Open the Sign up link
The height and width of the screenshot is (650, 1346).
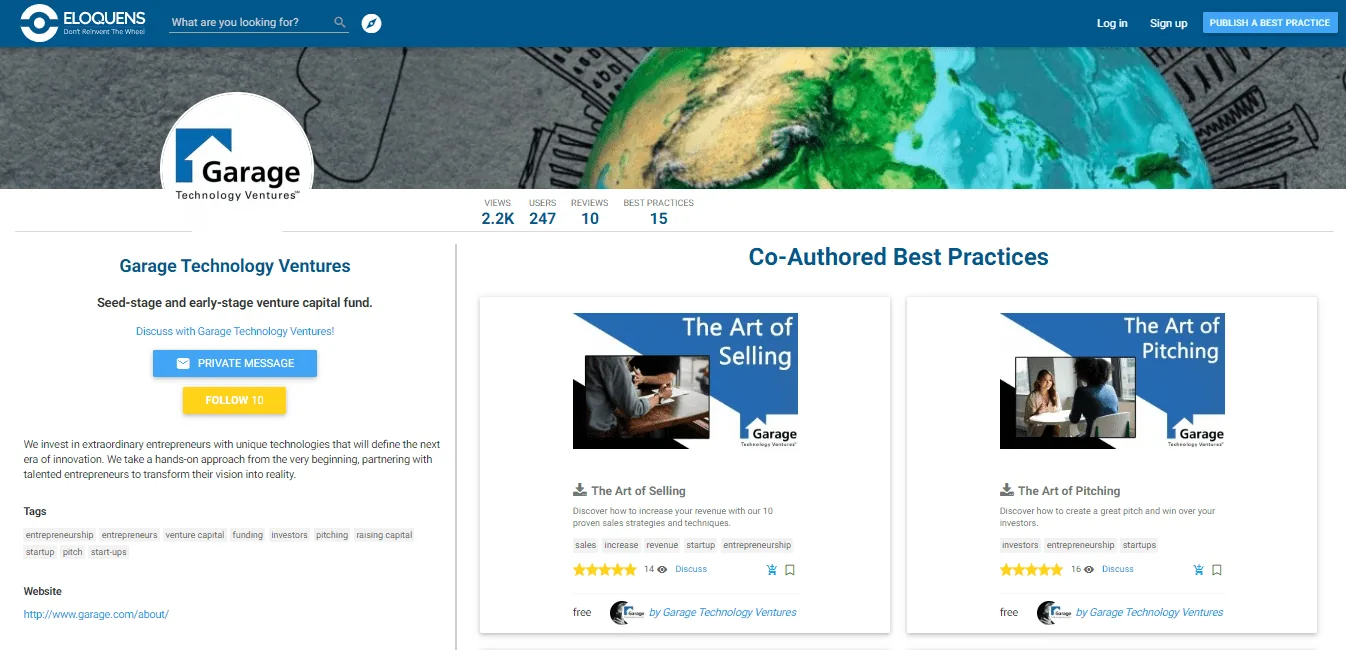click(x=1168, y=23)
